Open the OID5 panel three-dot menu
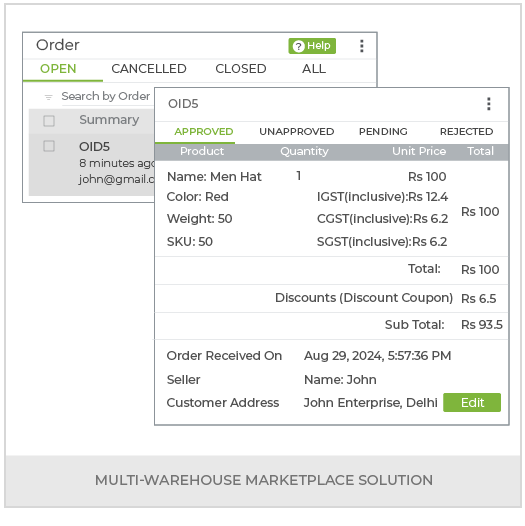This screenshot has height=526, width=525. (488, 104)
